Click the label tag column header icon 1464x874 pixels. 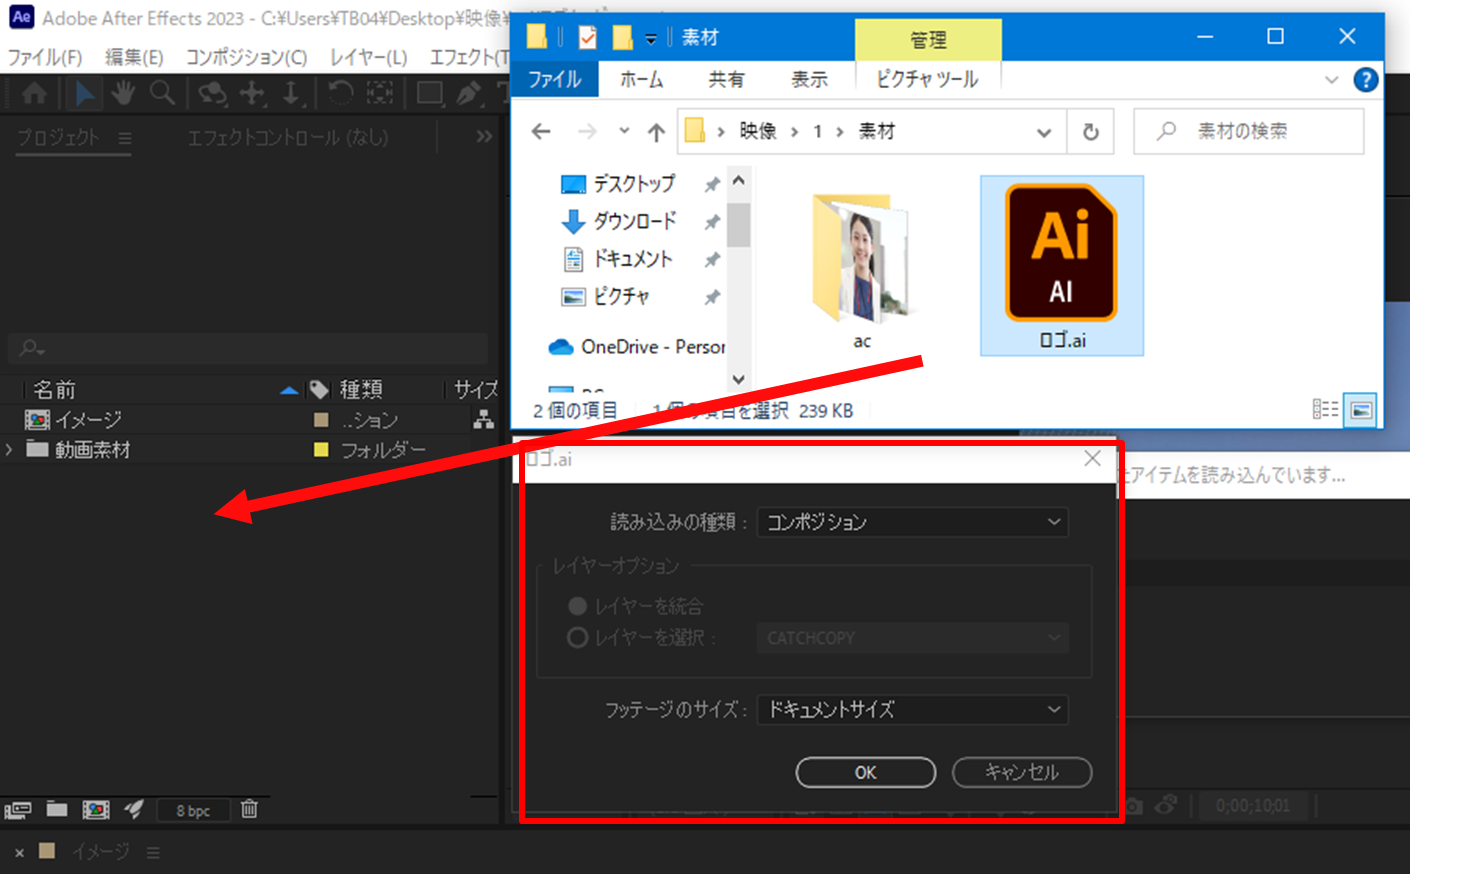[x=320, y=390]
